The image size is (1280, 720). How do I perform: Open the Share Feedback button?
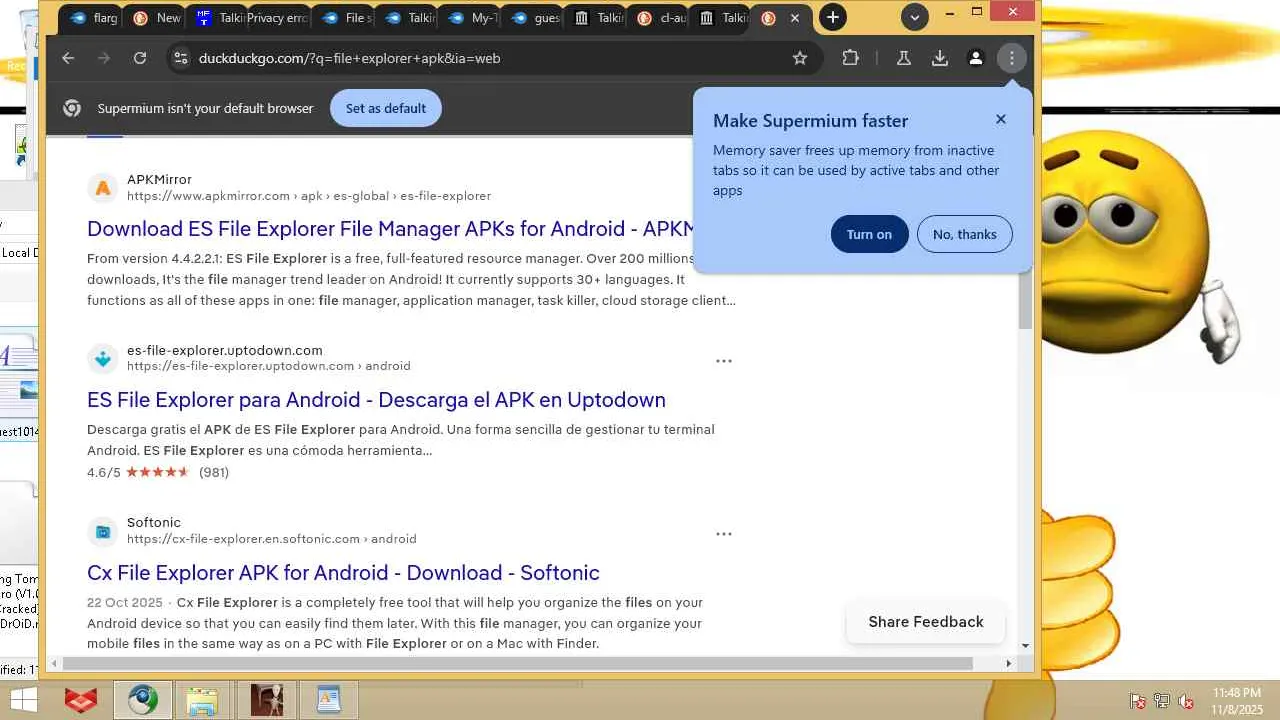(x=926, y=622)
